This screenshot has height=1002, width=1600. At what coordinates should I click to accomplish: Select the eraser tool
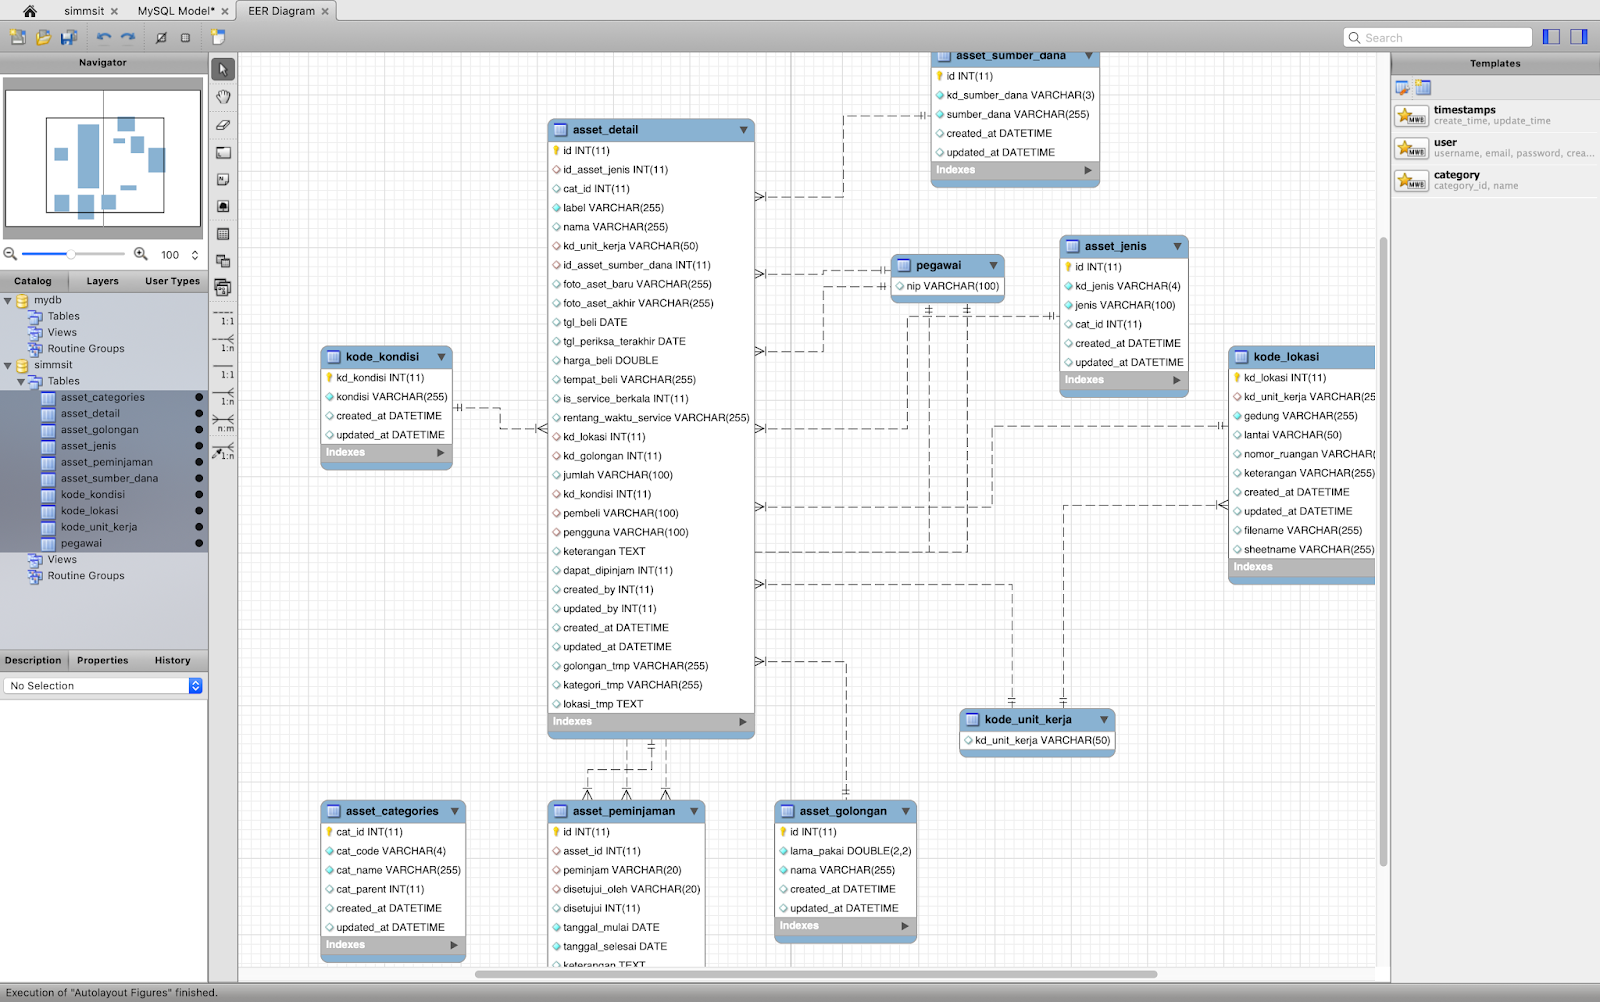point(223,125)
